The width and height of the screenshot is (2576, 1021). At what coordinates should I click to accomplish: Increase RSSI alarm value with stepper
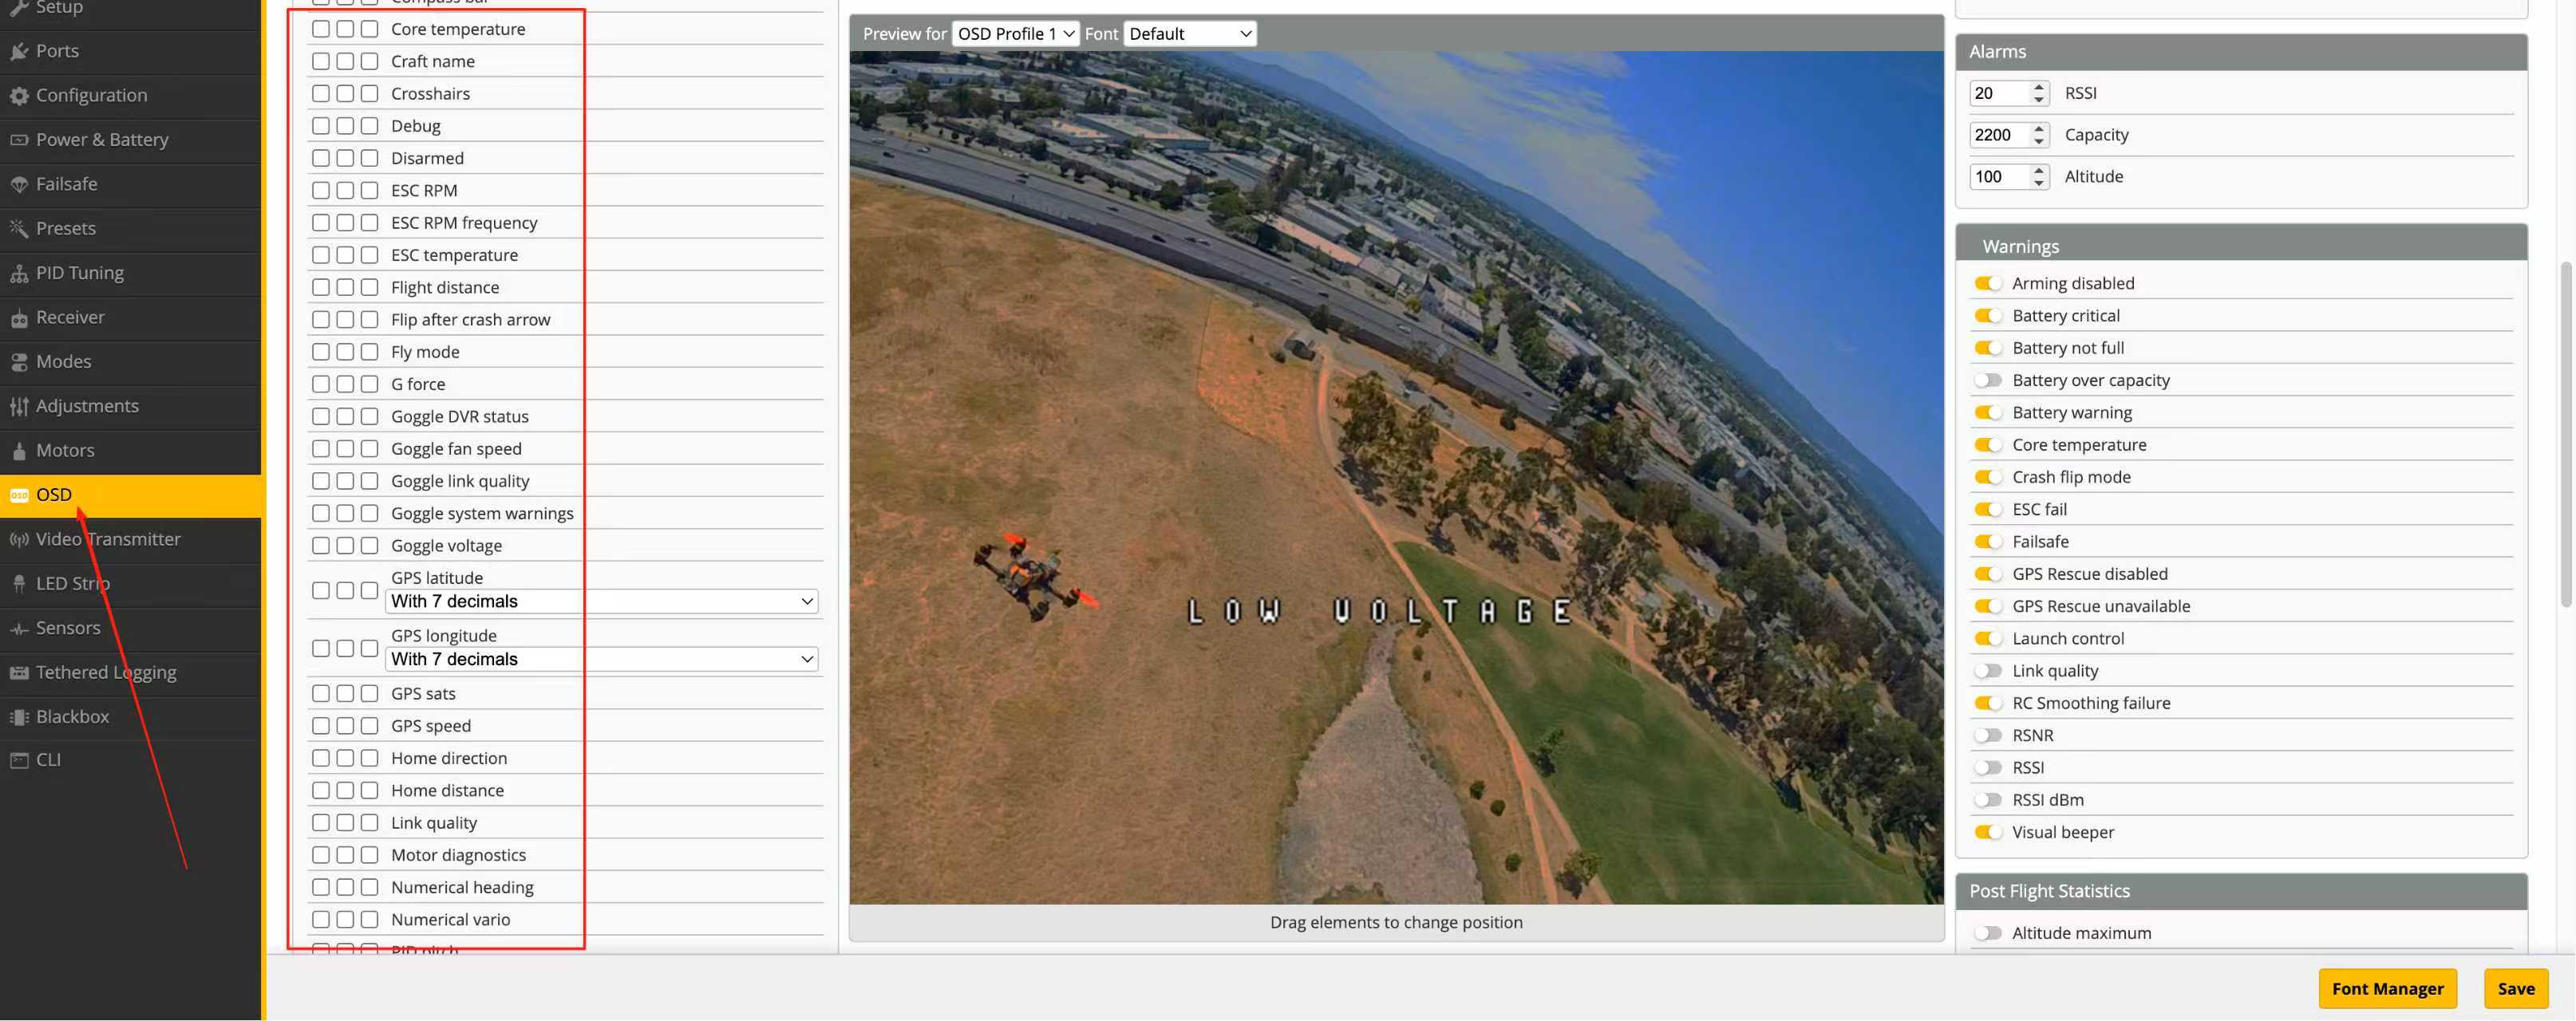(x=2038, y=88)
